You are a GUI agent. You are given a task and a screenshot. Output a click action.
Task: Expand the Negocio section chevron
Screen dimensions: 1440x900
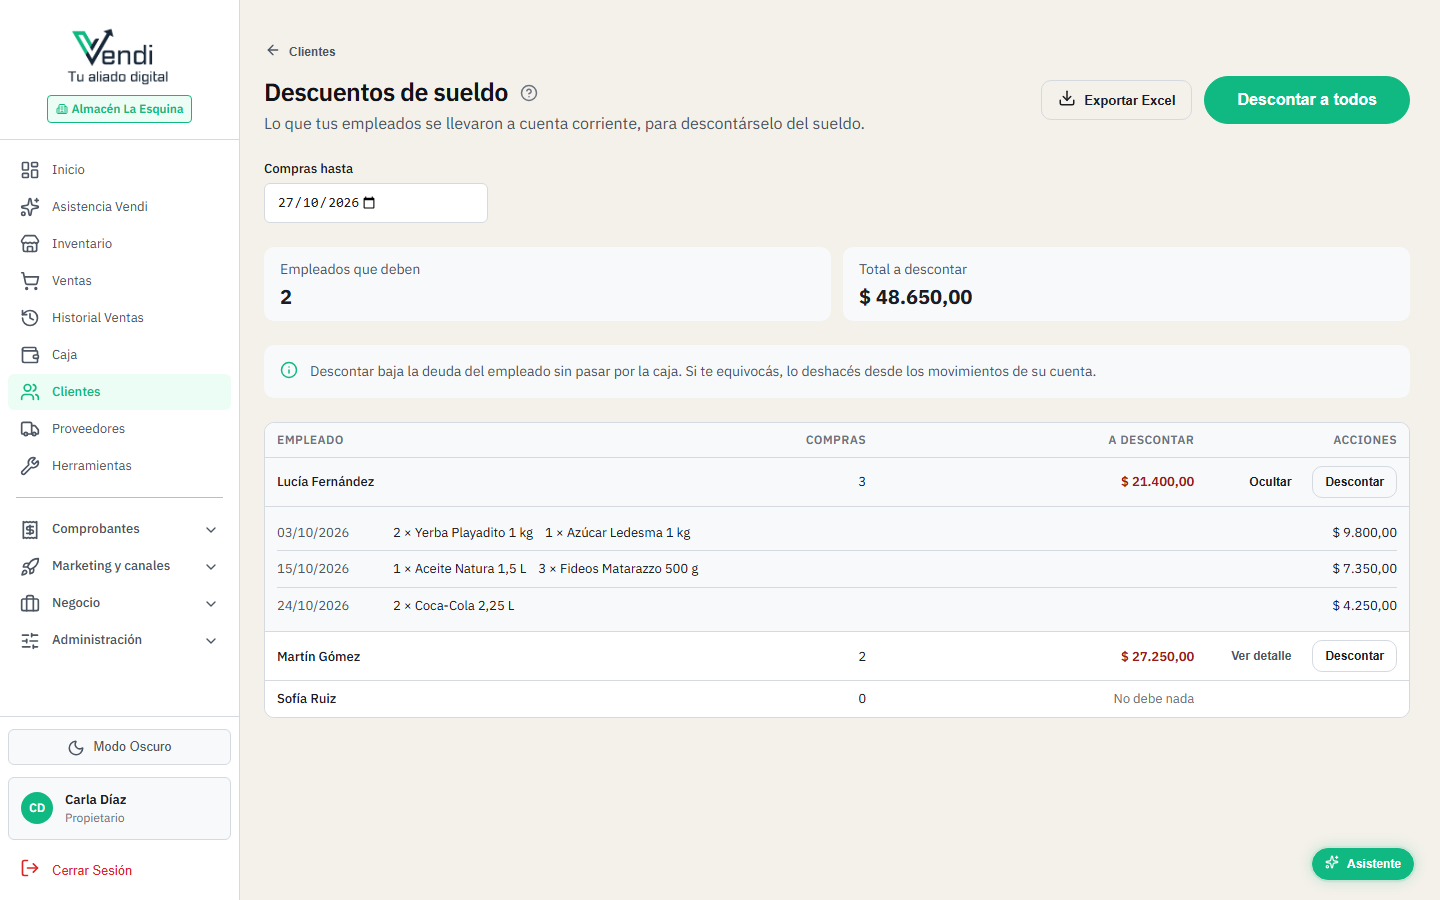tap(211, 603)
